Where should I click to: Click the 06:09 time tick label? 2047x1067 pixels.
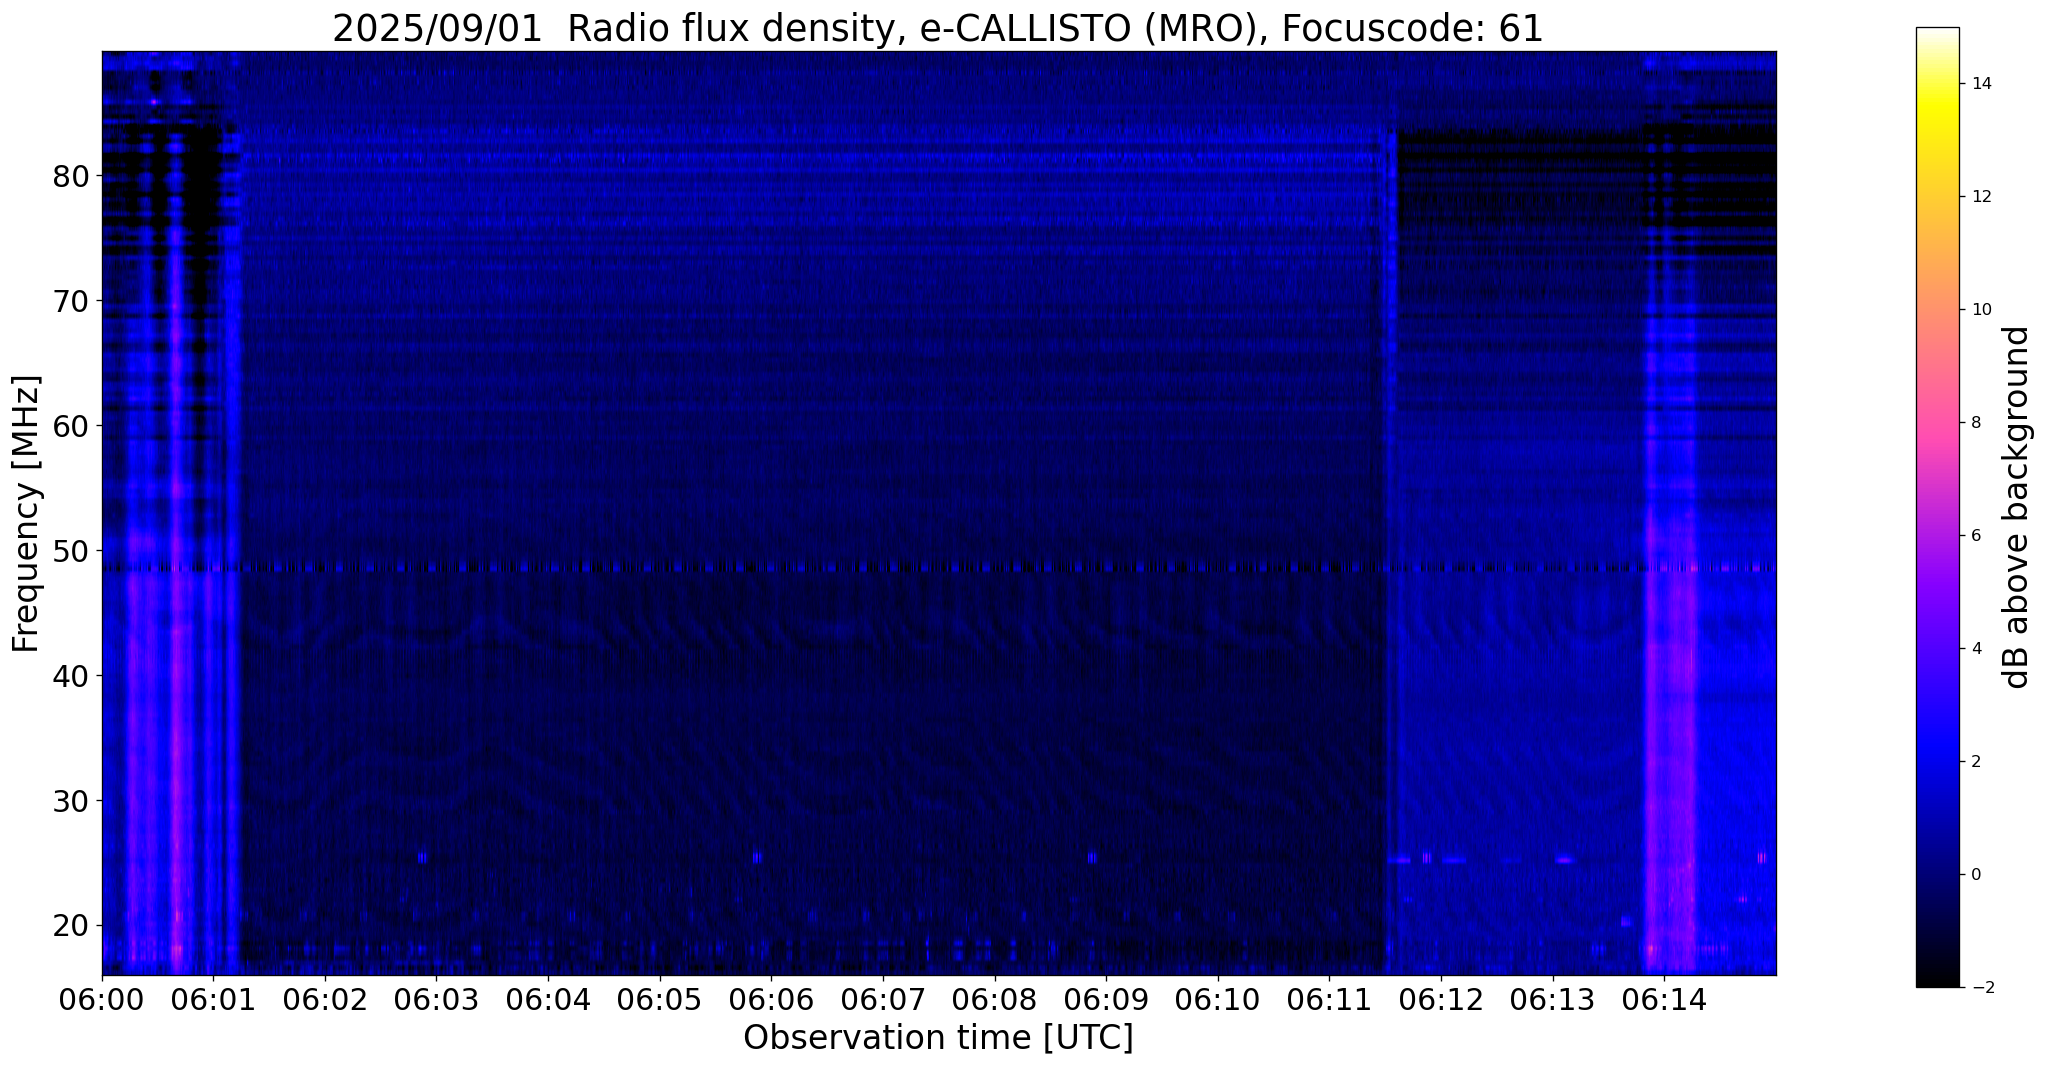pyautogui.click(x=1106, y=1000)
